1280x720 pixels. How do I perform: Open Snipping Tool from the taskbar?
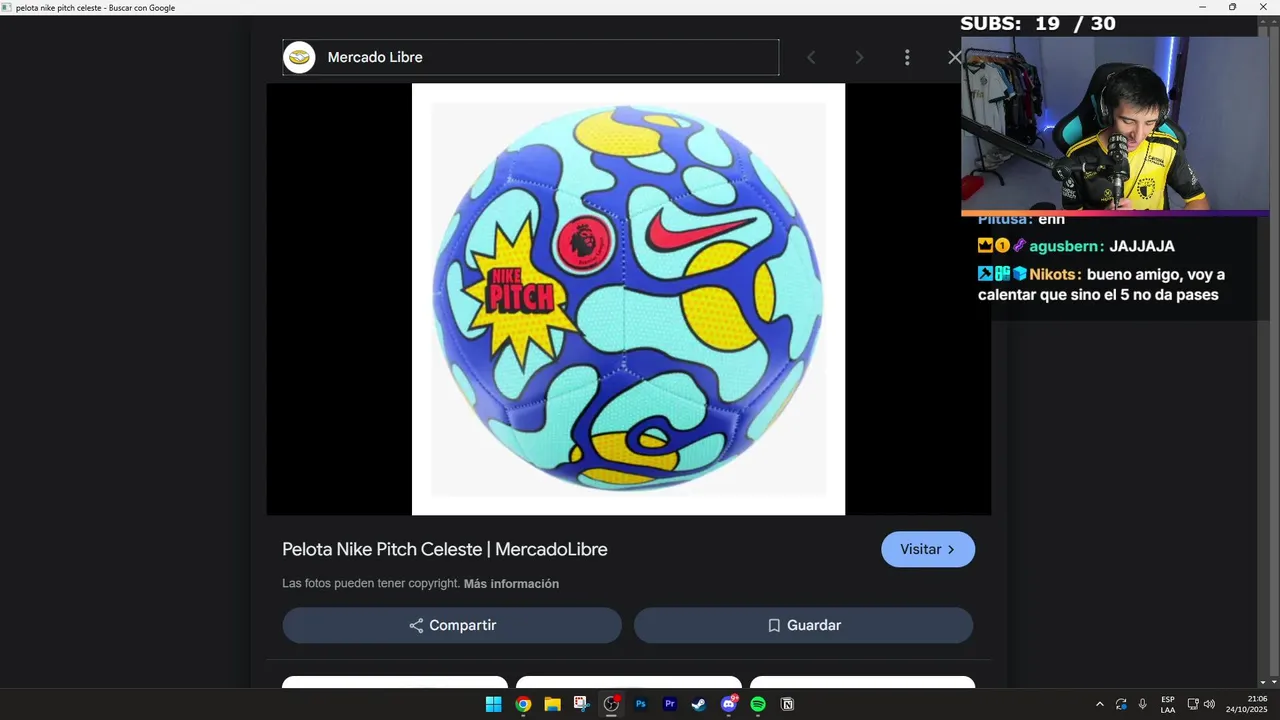pyautogui.click(x=581, y=704)
